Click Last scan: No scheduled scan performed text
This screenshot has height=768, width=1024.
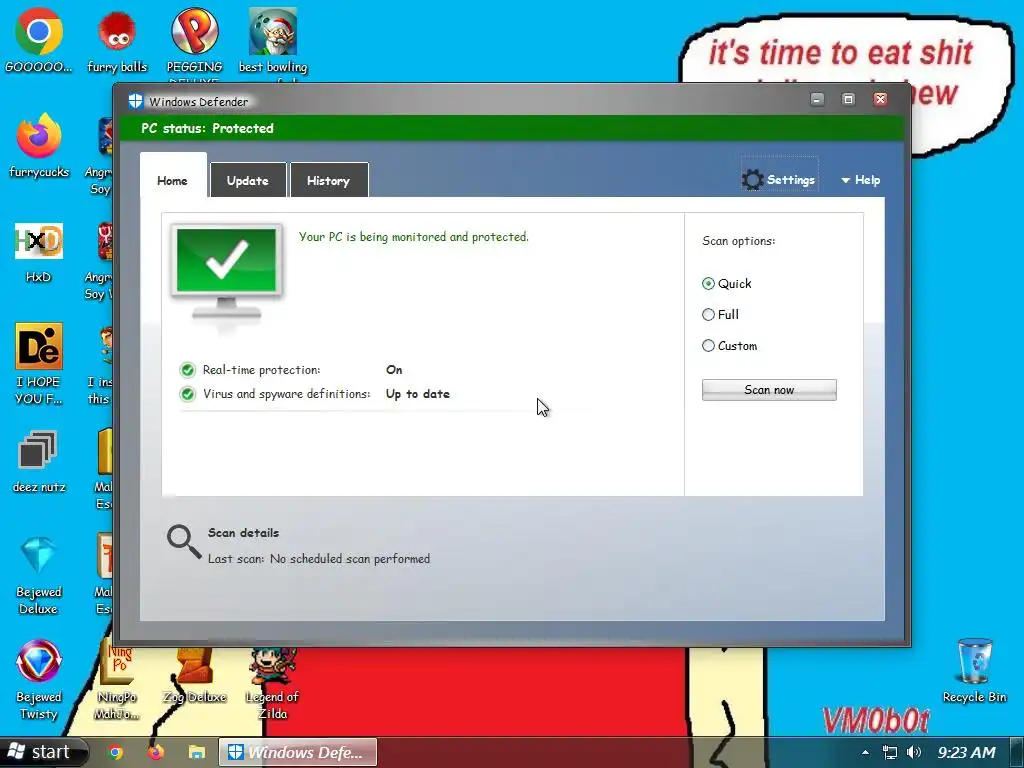319,559
